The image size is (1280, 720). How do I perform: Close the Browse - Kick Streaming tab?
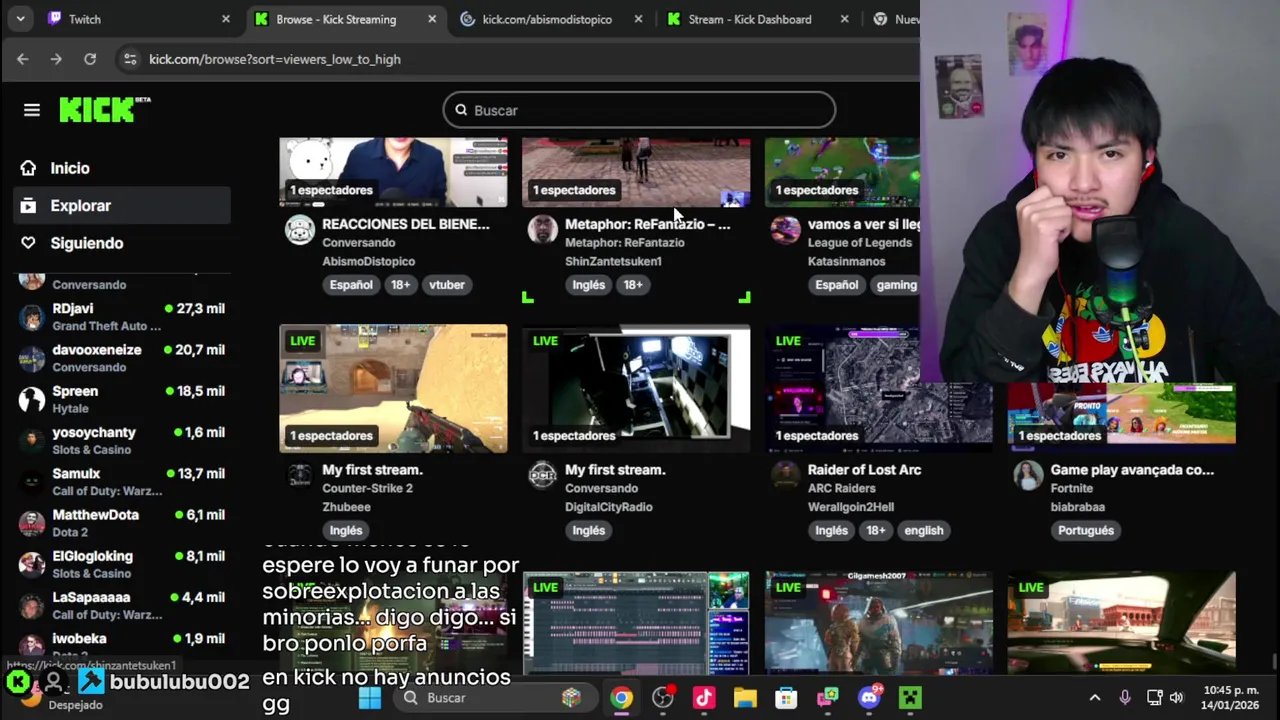(432, 19)
